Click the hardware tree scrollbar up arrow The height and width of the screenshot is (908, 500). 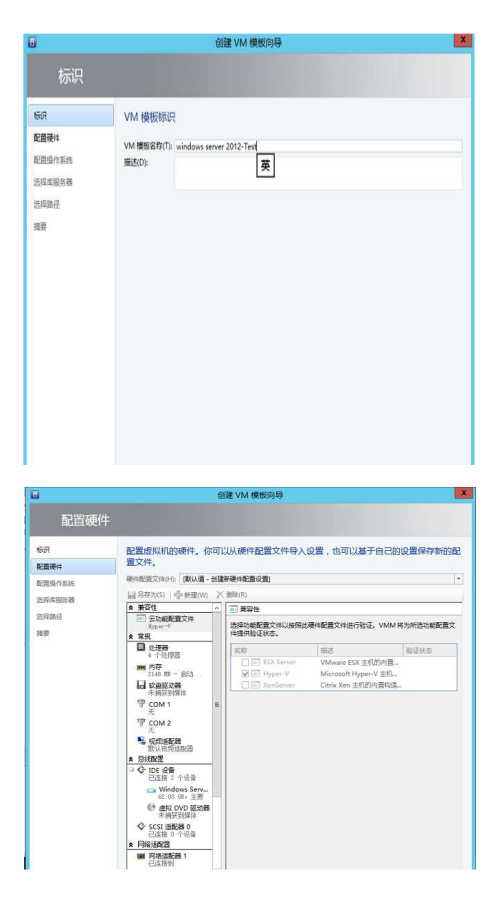click(217, 608)
